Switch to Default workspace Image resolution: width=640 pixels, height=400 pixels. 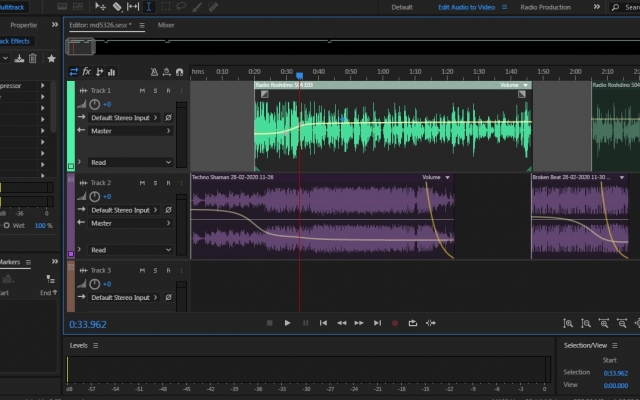[402, 7]
